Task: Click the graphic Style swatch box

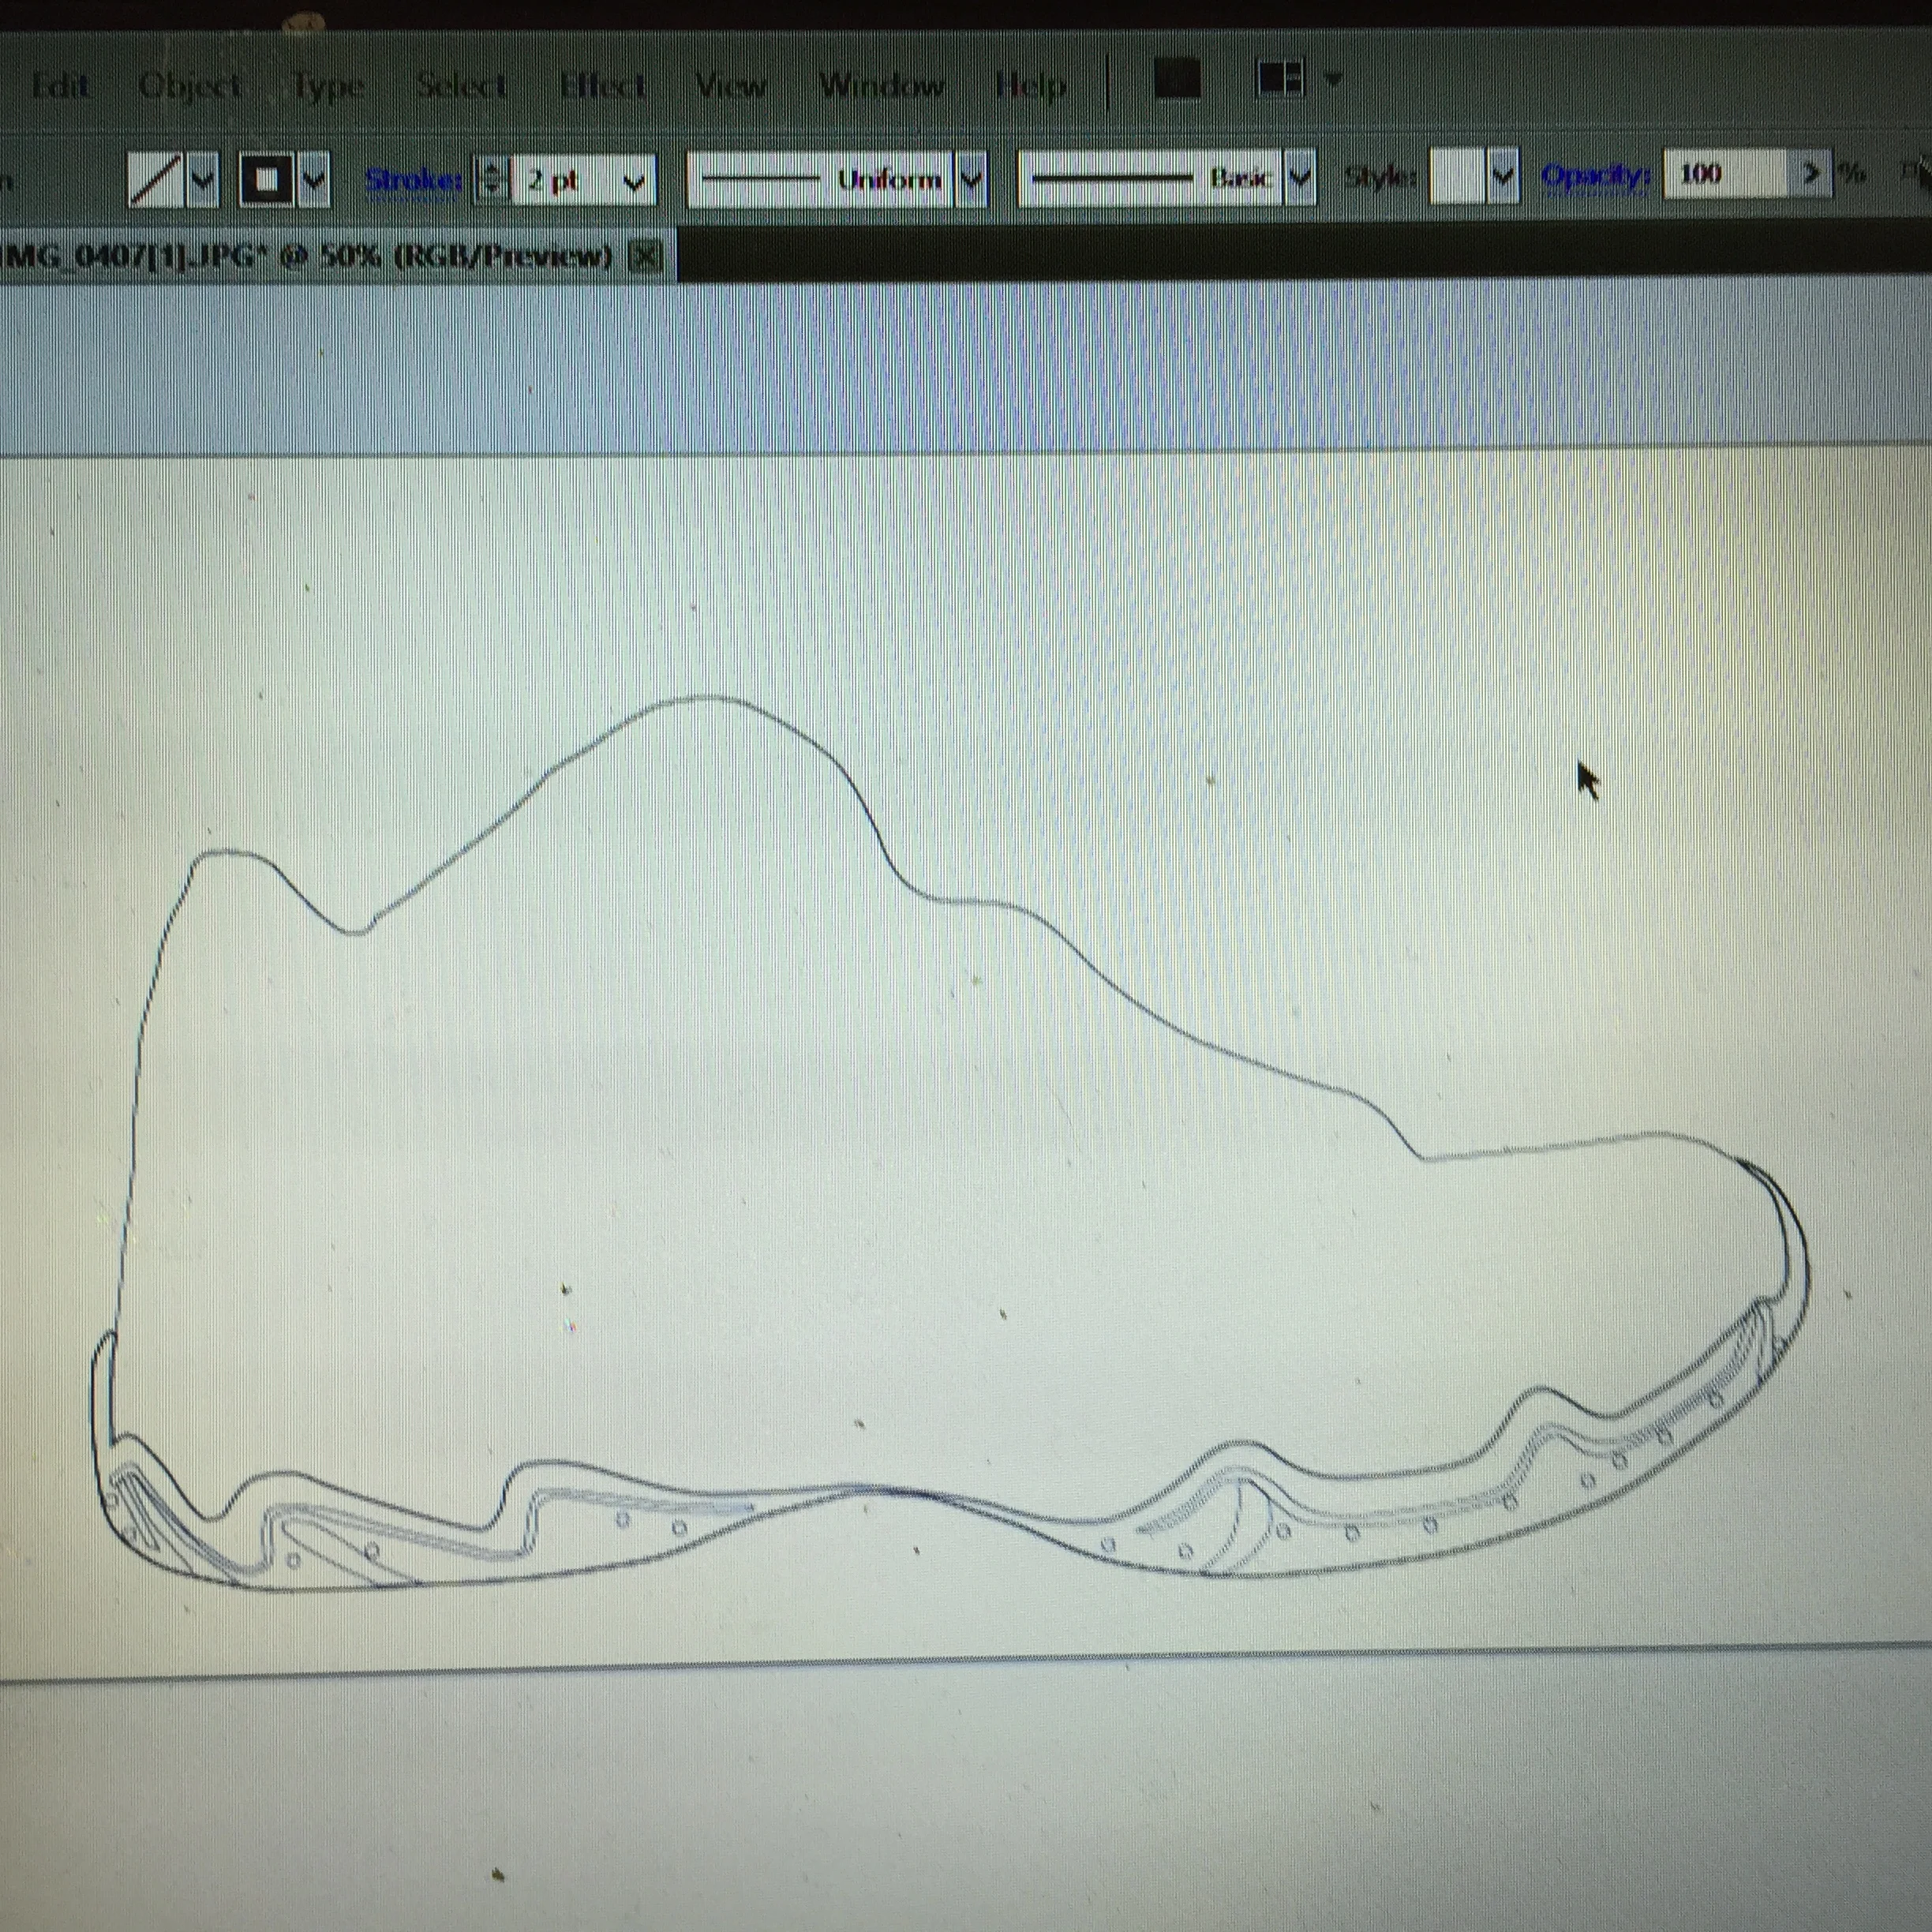Action: [x=1456, y=177]
